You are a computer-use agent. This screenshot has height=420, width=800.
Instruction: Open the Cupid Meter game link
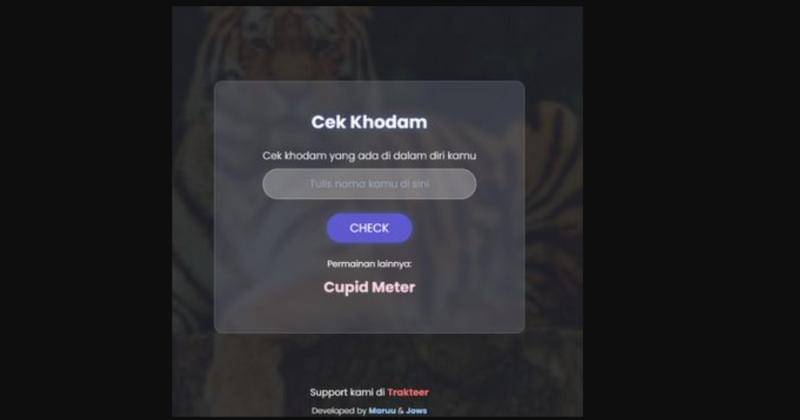pyautogui.click(x=369, y=287)
